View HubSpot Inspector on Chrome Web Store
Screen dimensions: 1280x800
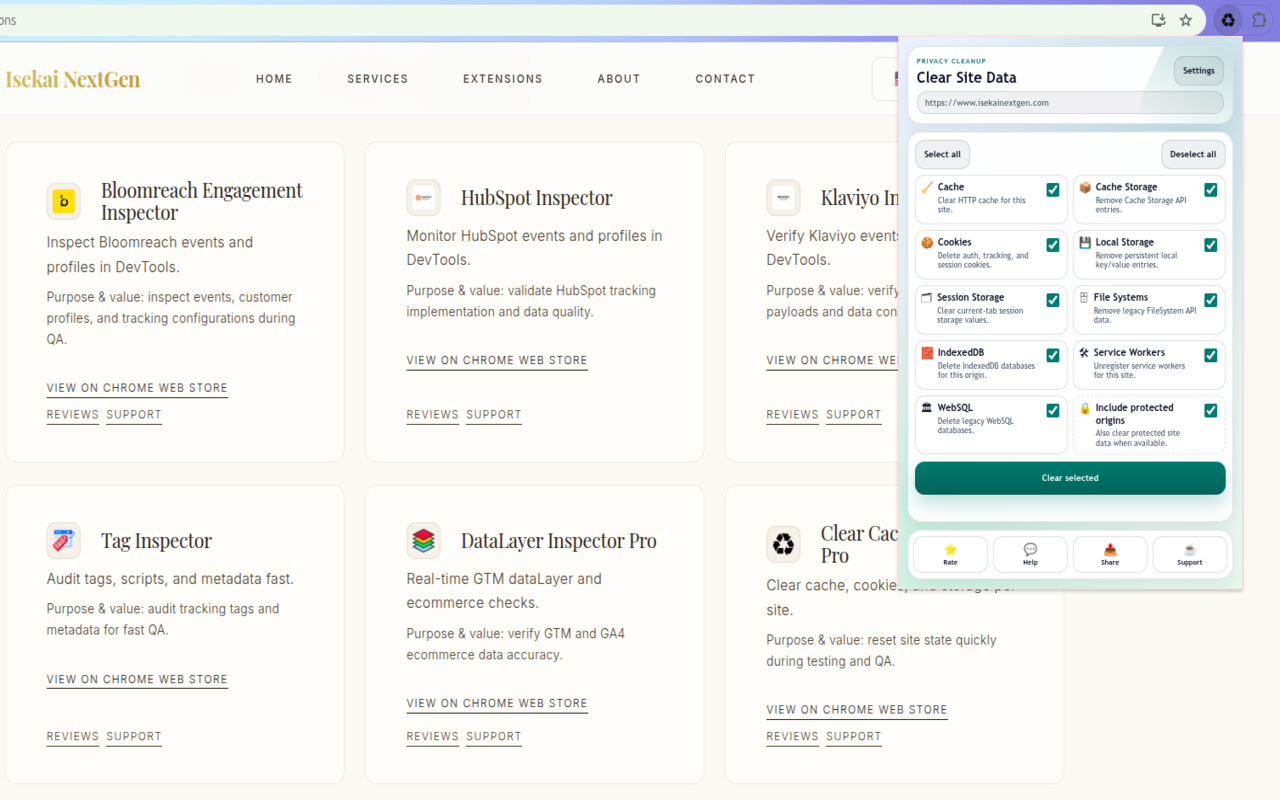coord(497,360)
